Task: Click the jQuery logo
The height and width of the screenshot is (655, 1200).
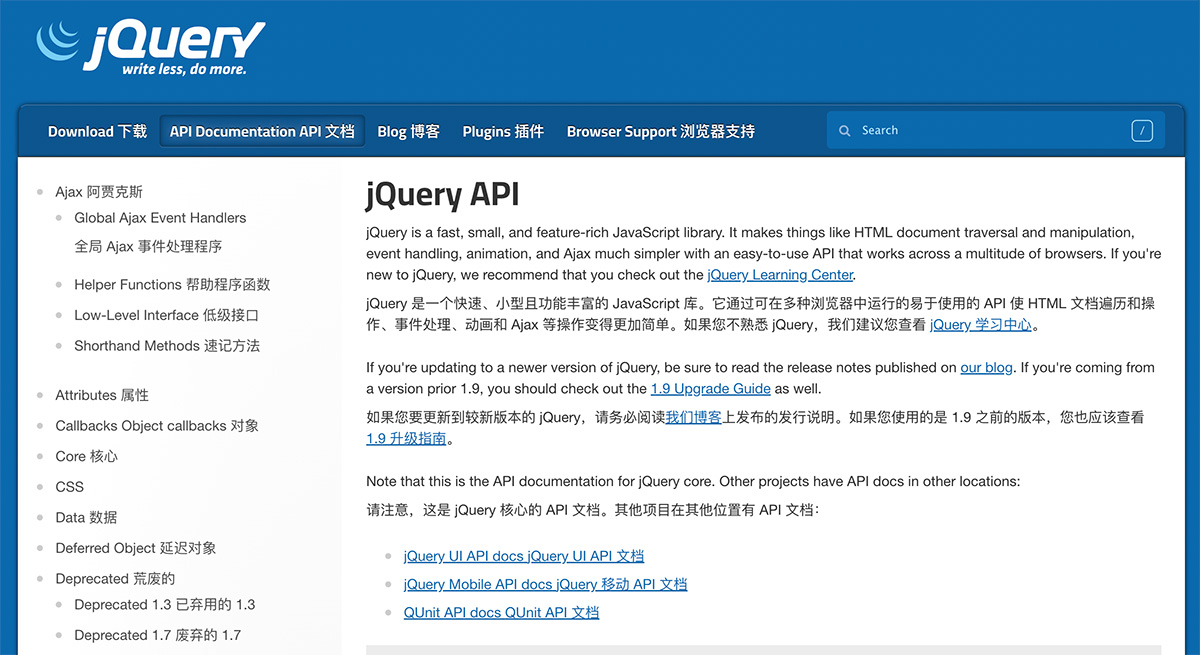Action: (x=151, y=45)
